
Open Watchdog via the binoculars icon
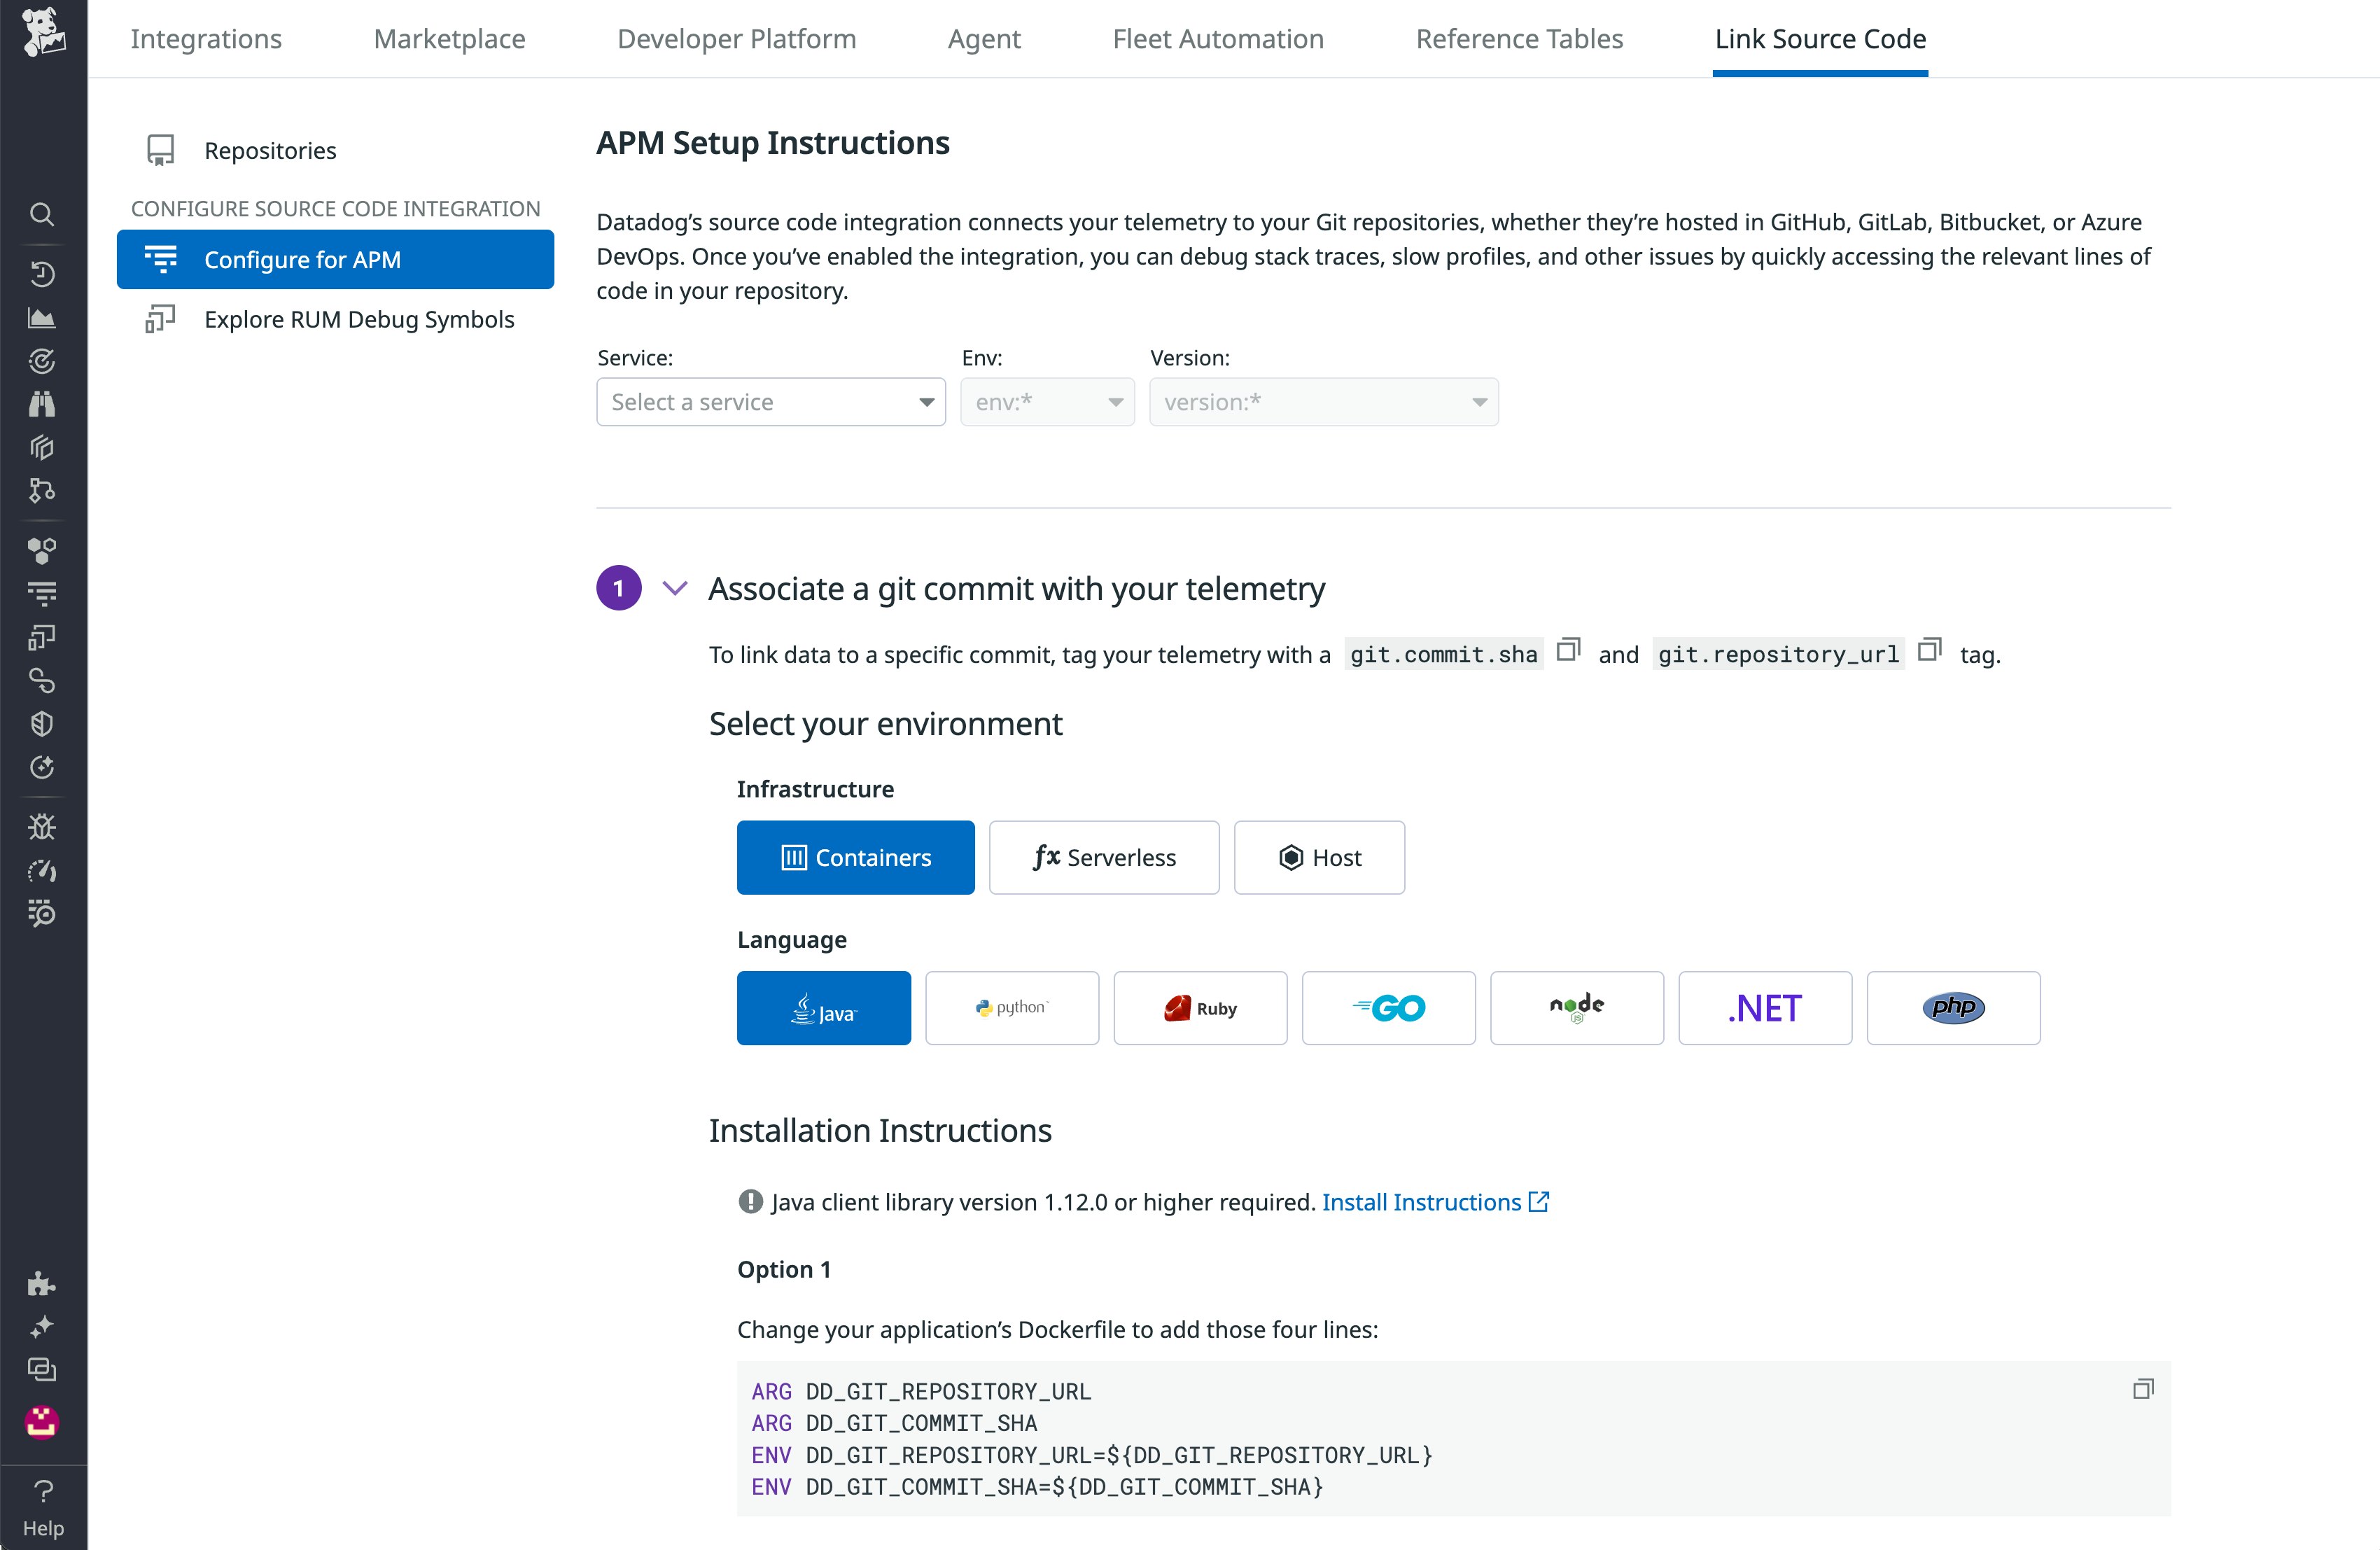pyautogui.click(x=42, y=403)
